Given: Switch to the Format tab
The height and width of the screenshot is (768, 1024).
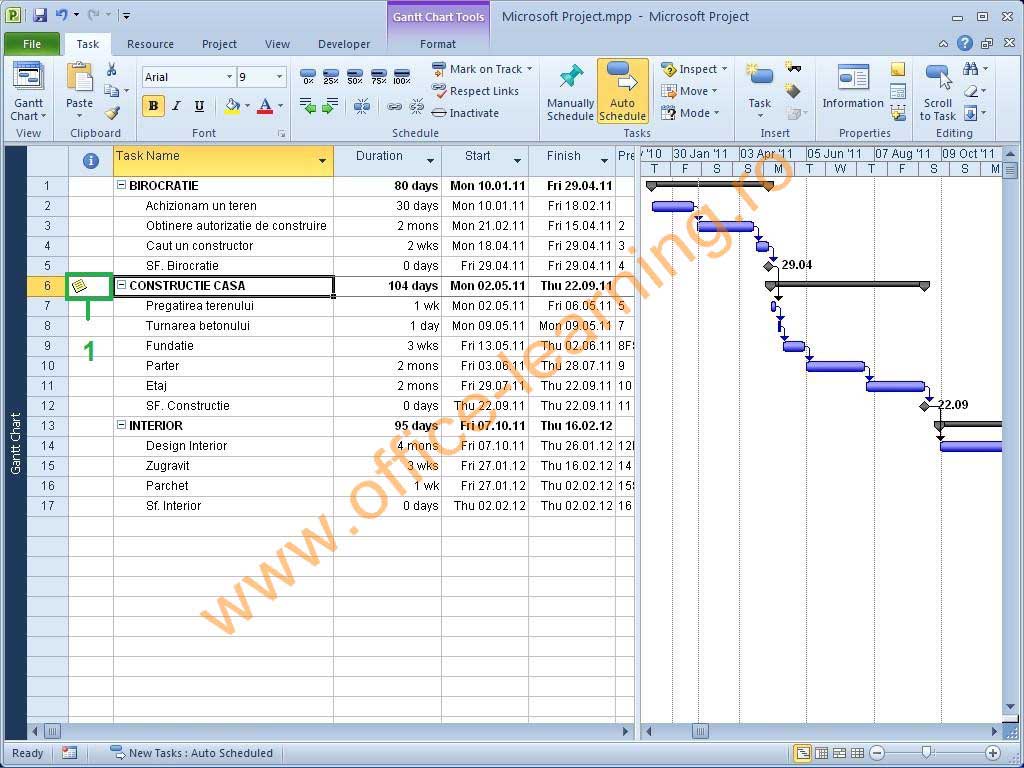Looking at the screenshot, I should [438, 44].
